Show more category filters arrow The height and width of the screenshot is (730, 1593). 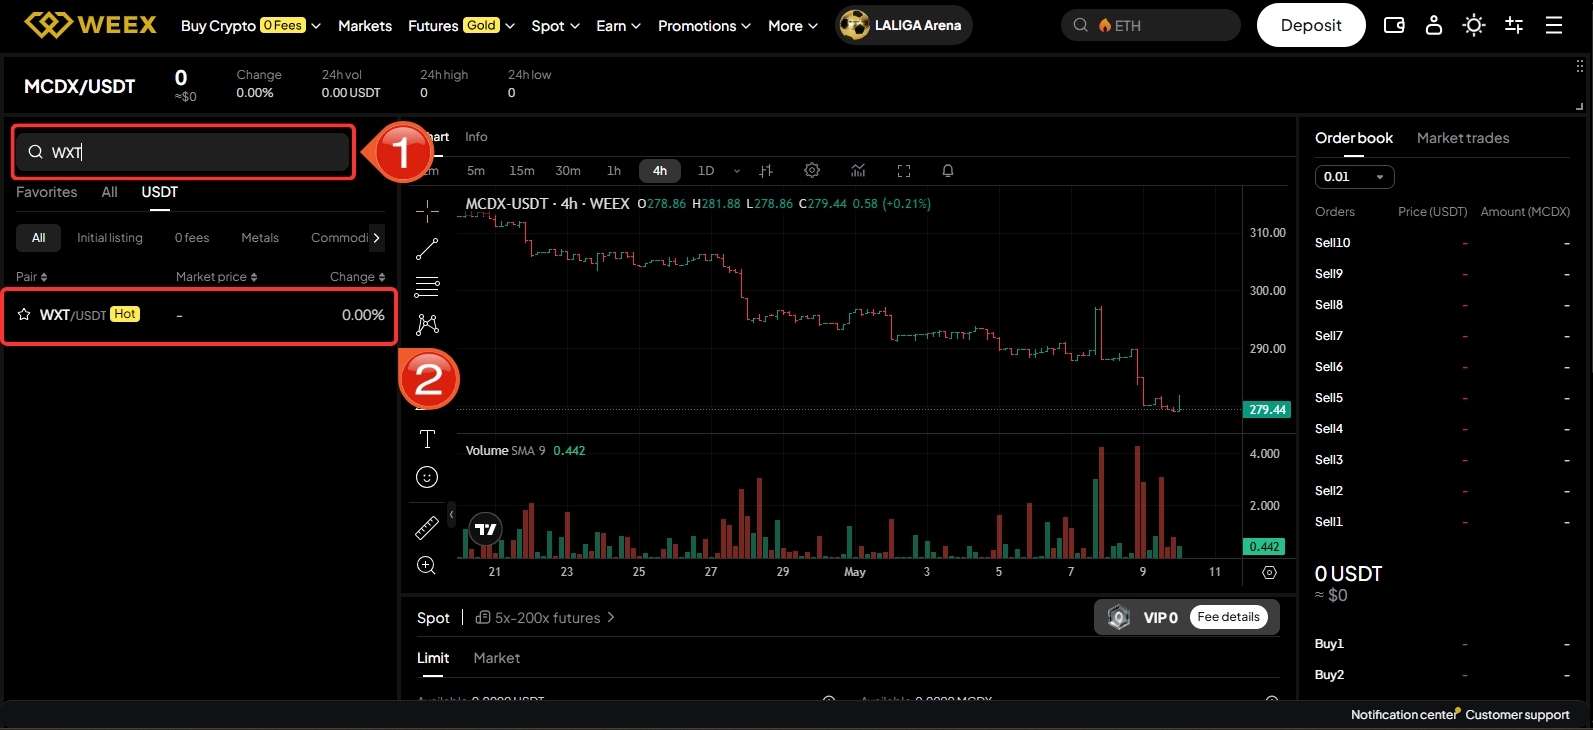point(376,238)
